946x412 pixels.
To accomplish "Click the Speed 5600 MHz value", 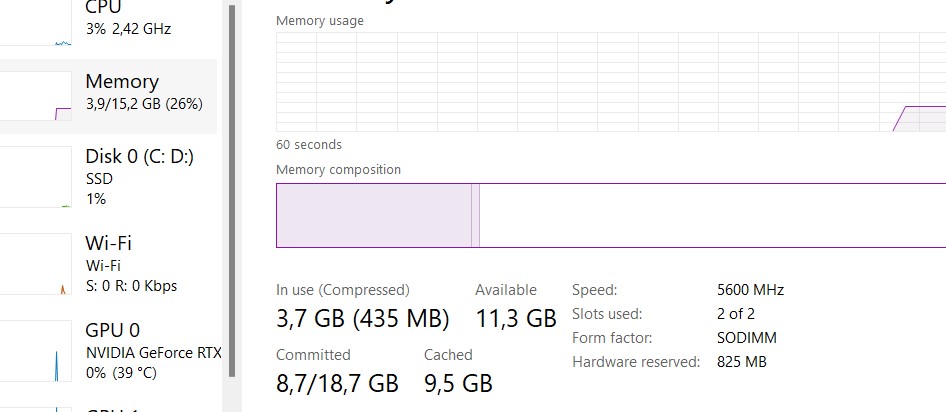I will (750, 290).
